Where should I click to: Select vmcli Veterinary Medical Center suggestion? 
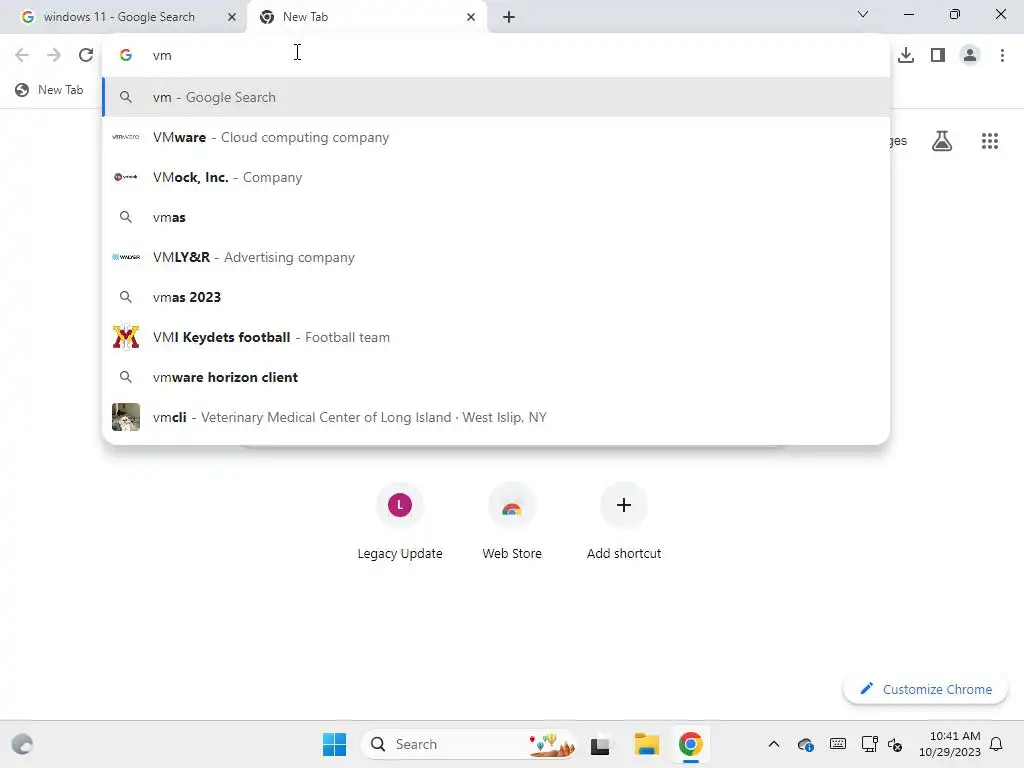pos(496,417)
